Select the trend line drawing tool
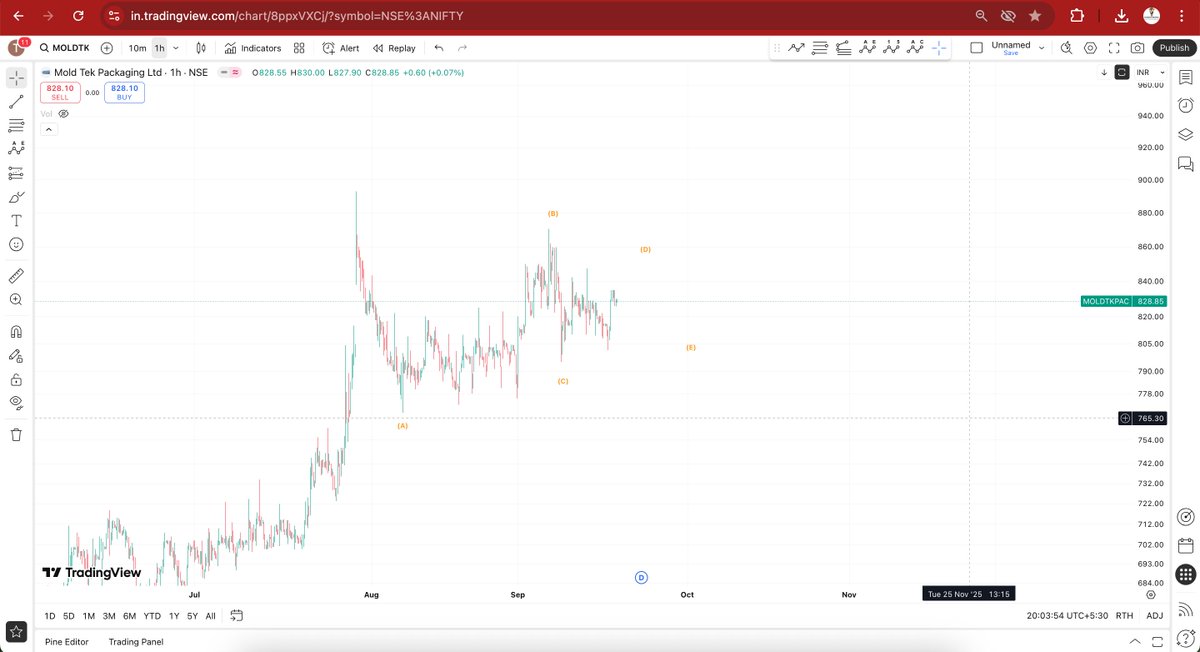This screenshot has width=1200, height=652. (x=16, y=101)
